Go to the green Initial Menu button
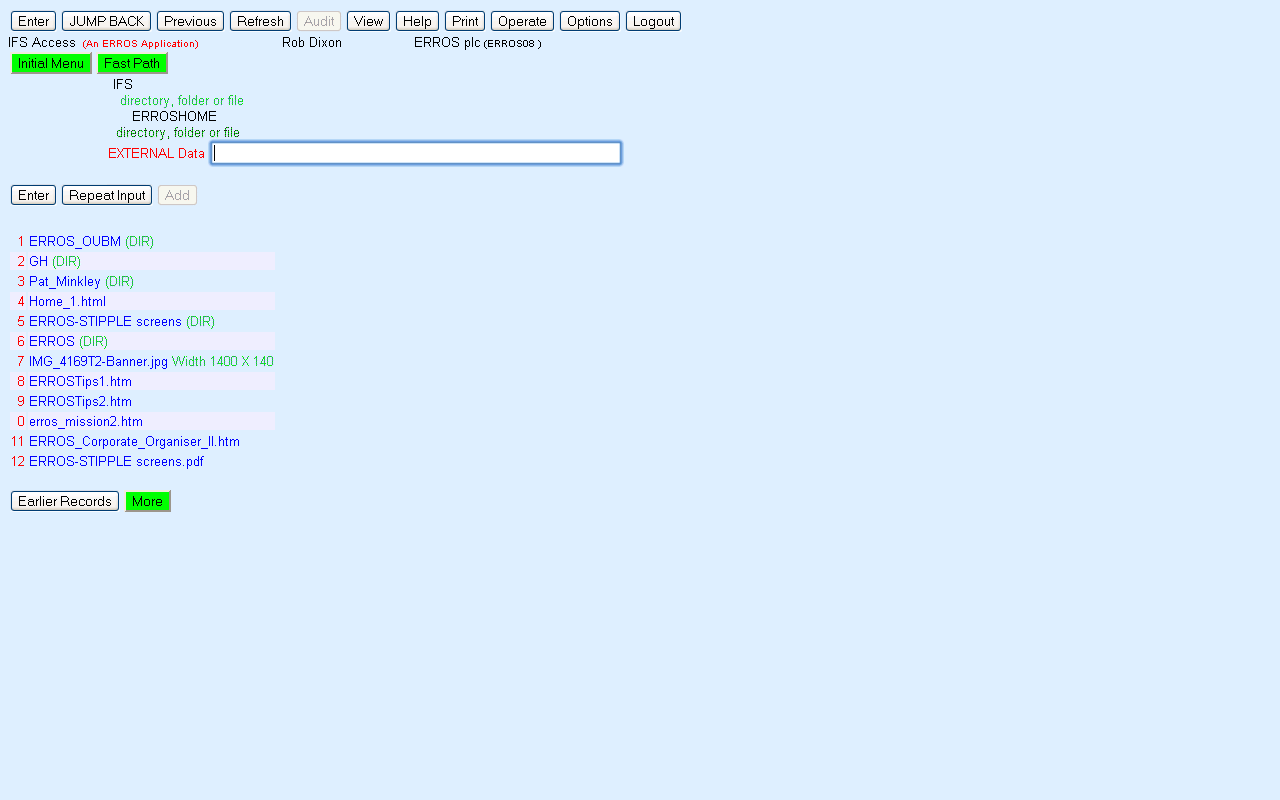The image size is (1280, 800). click(x=51, y=63)
